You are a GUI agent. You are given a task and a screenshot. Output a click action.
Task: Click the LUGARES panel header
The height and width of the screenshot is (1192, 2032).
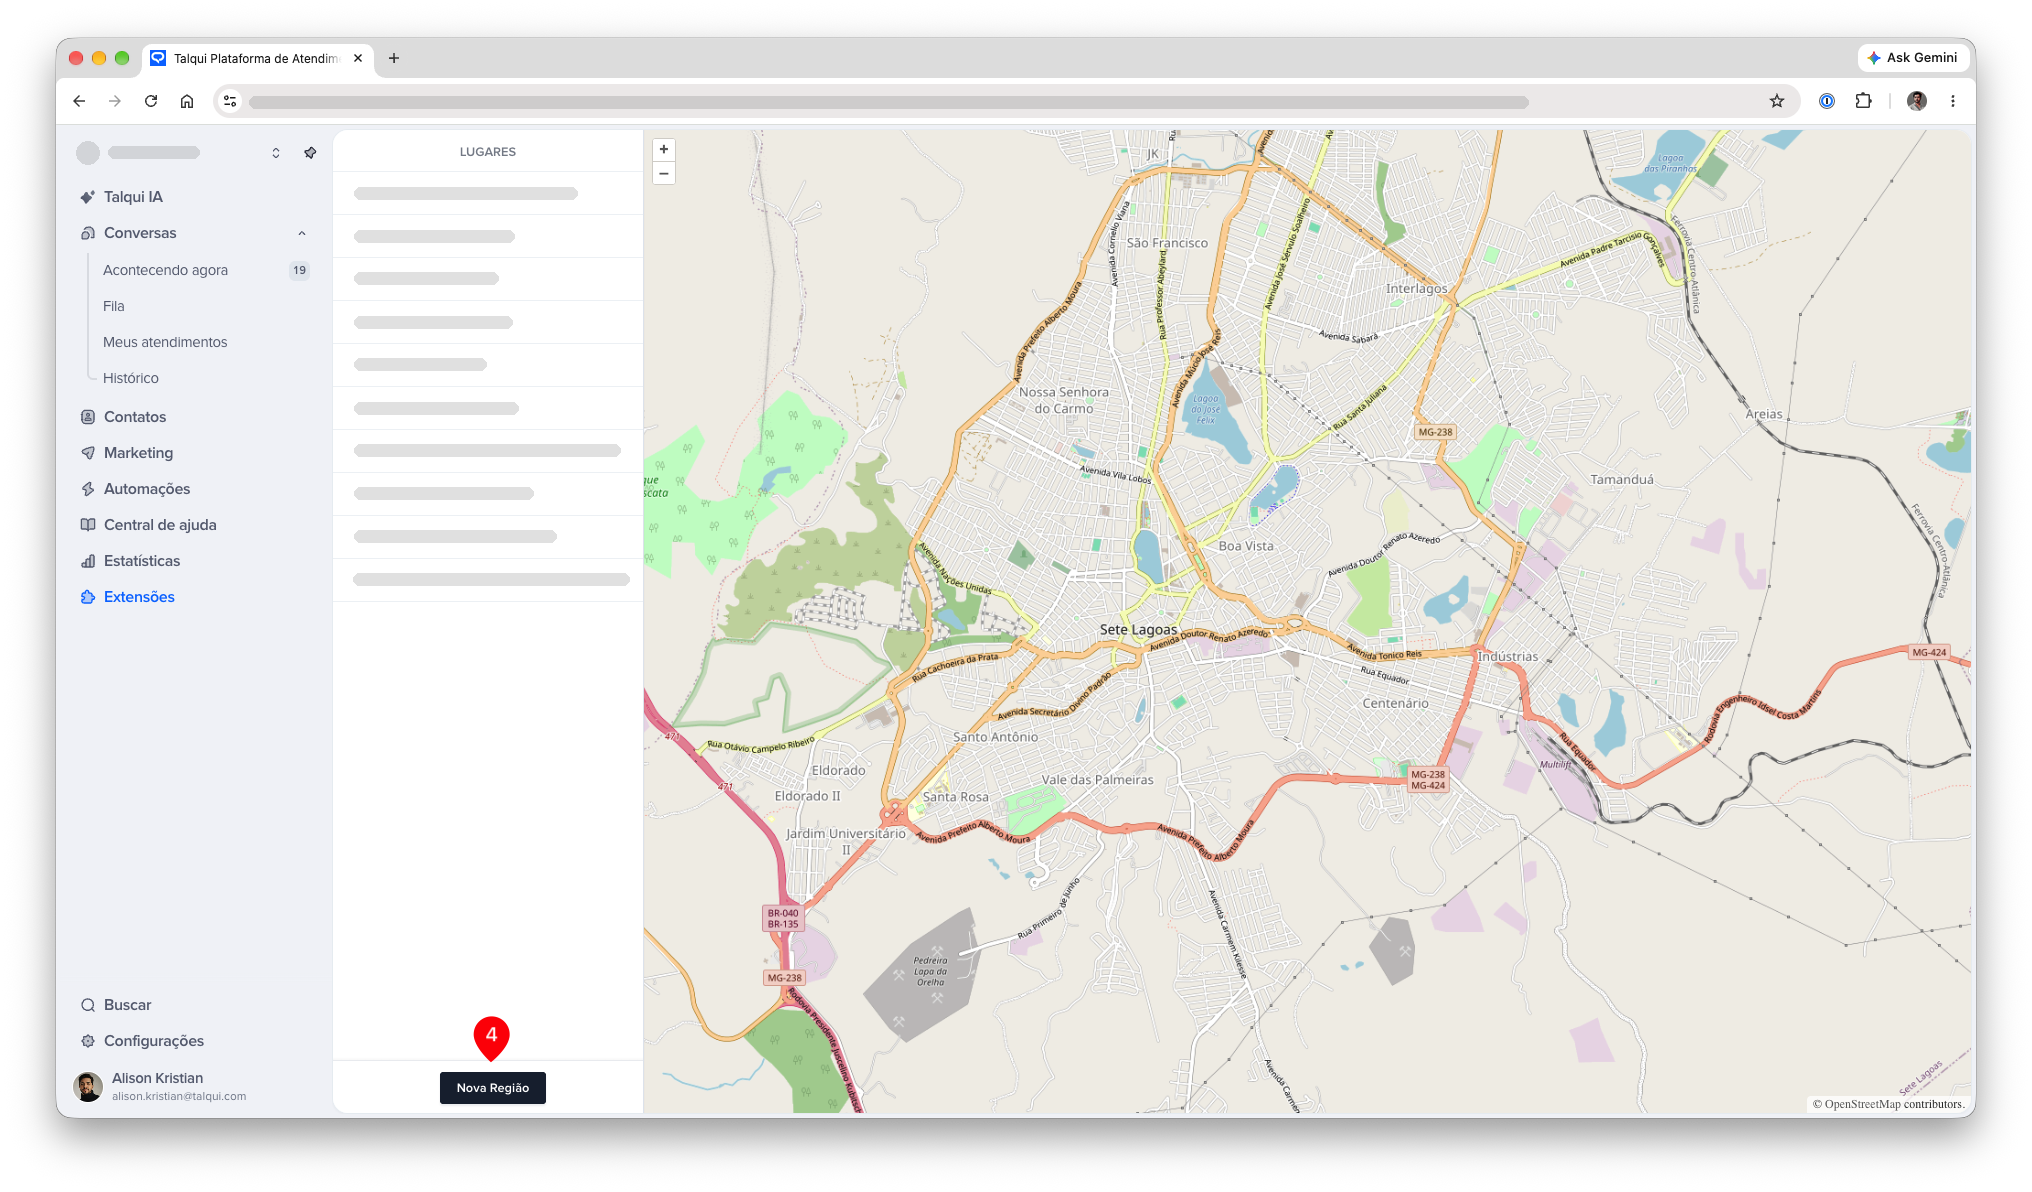pos(488,152)
